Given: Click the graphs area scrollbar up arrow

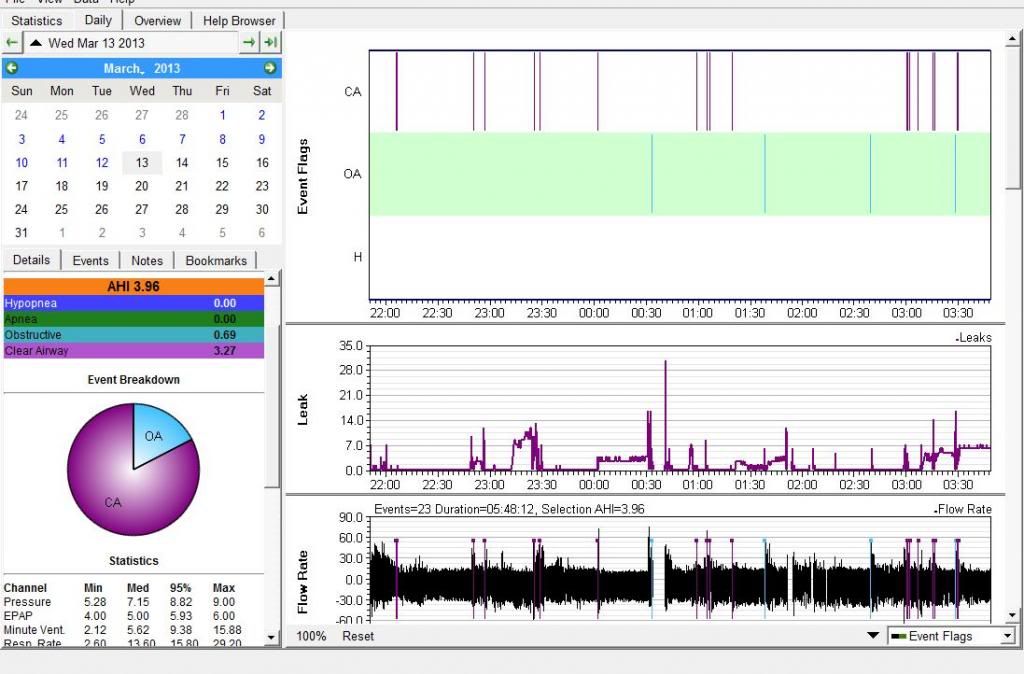Looking at the screenshot, I should coord(1012,40).
